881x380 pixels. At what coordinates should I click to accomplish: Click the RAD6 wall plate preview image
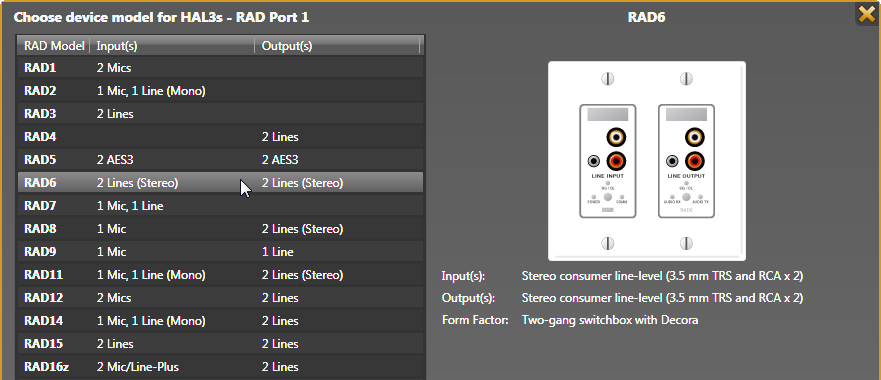pos(647,161)
